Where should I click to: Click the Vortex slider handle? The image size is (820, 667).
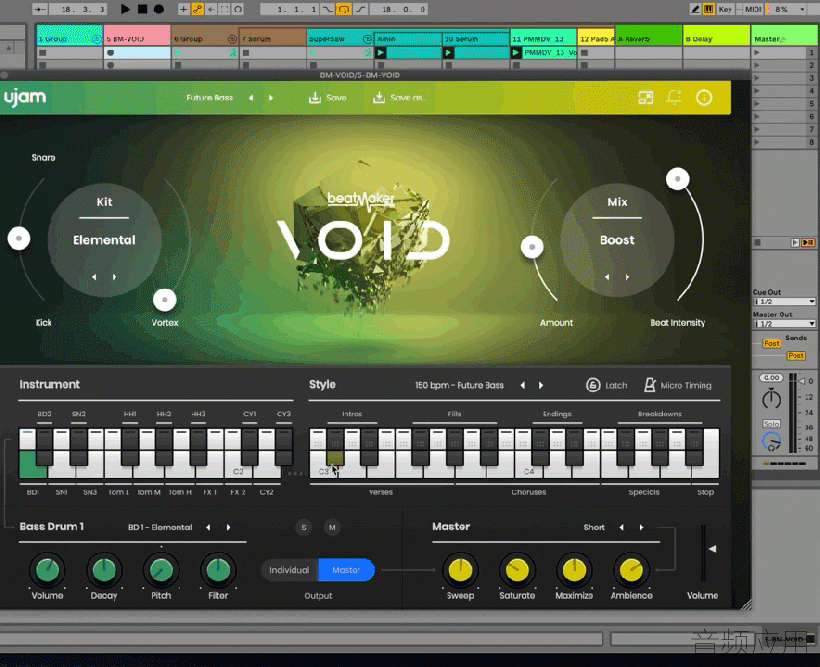point(165,300)
